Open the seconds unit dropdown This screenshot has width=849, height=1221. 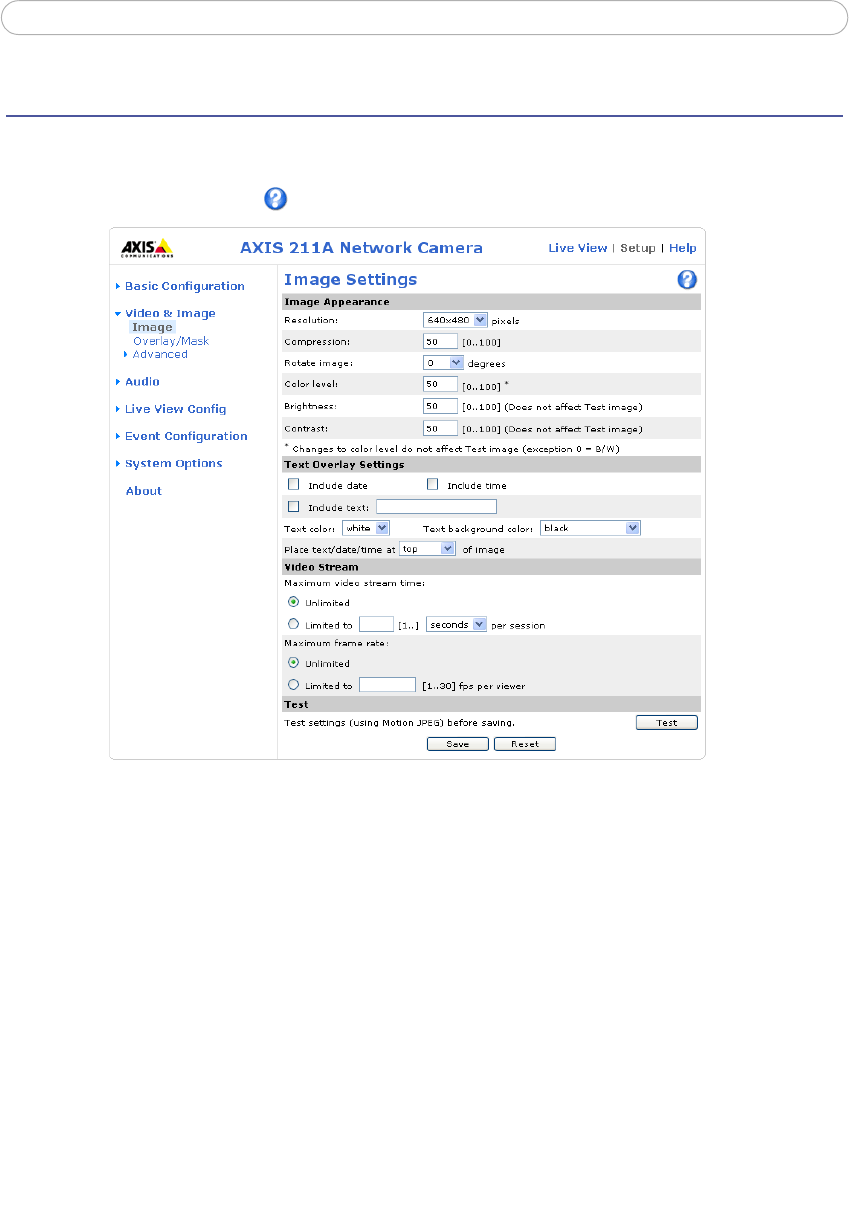[456, 624]
